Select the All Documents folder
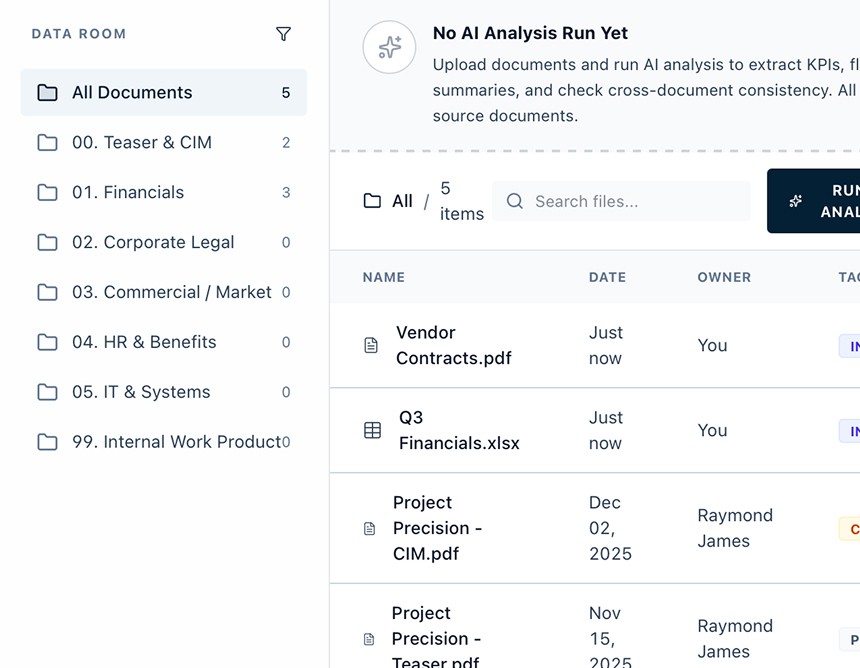 (163, 92)
